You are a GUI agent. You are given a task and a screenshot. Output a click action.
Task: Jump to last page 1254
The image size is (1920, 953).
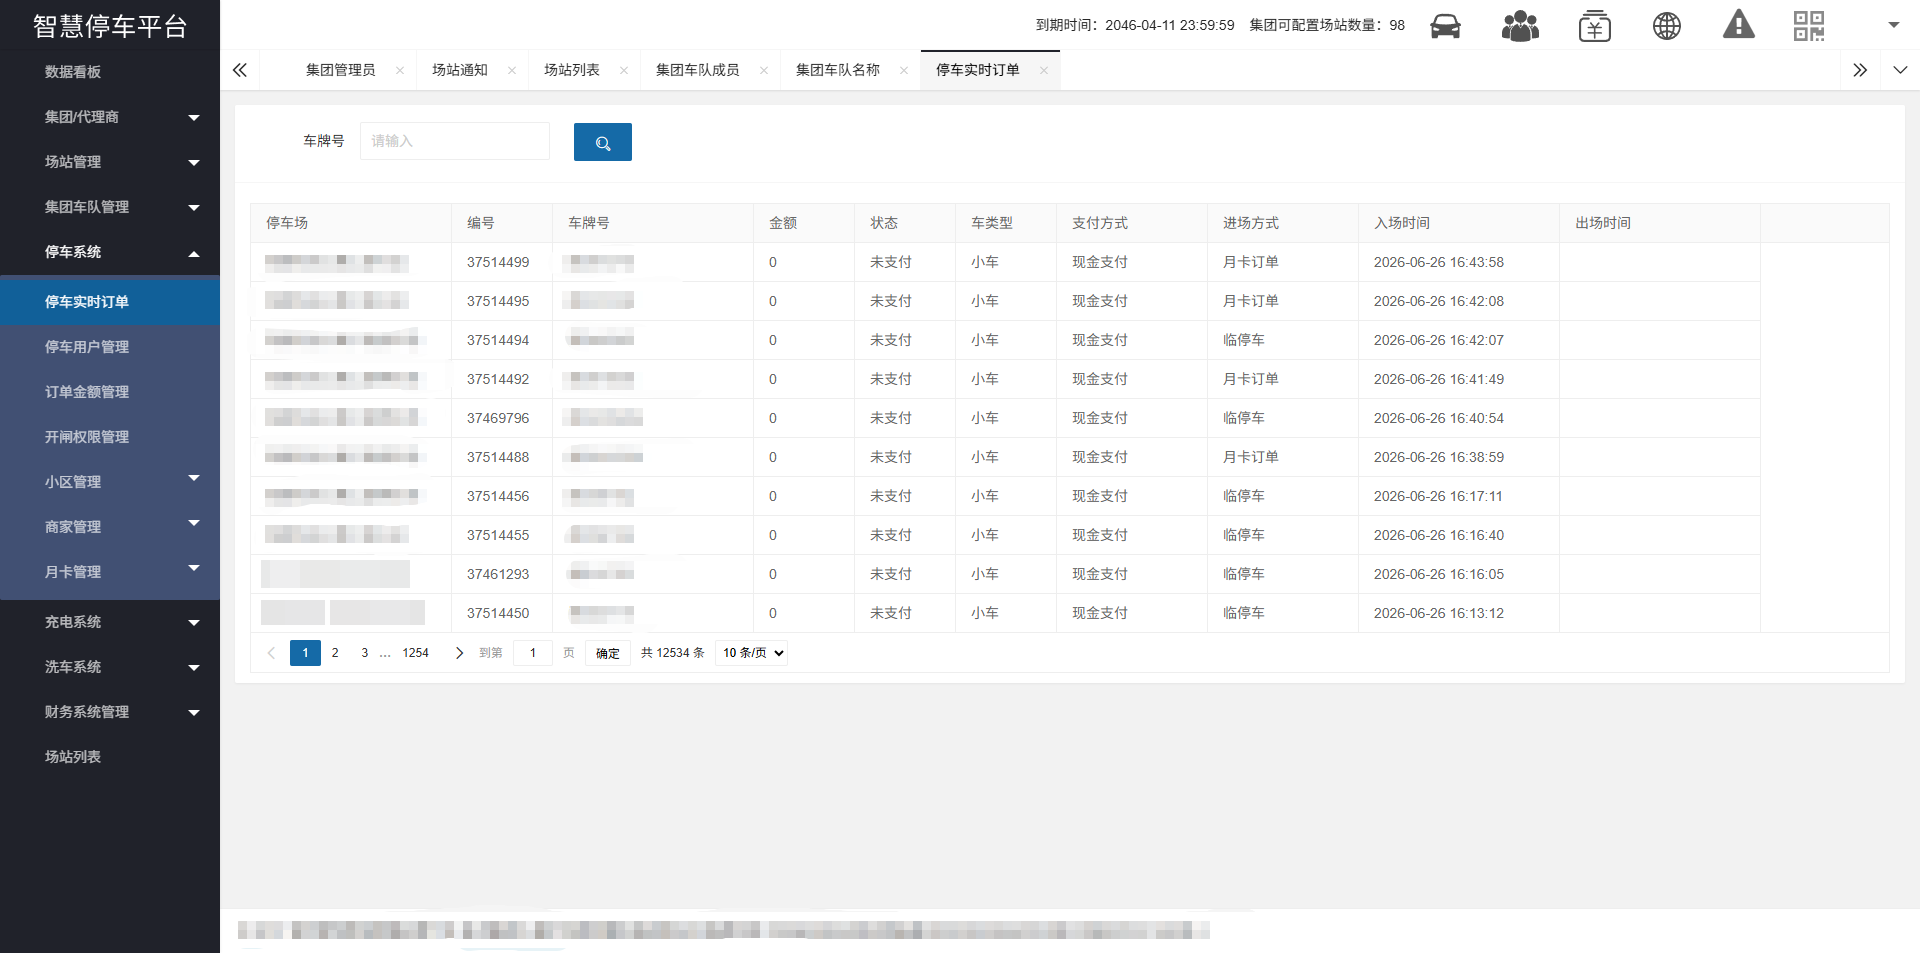tap(415, 653)
